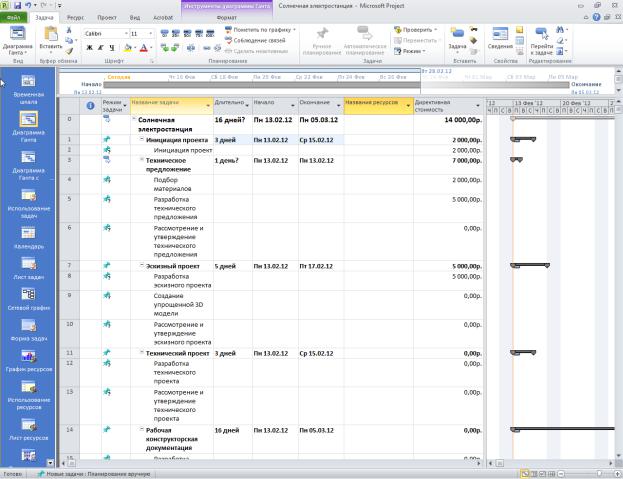623x479 pixels.
Task: Collapse the Инициация проекта summary task
Action: (x=141, y=139)
